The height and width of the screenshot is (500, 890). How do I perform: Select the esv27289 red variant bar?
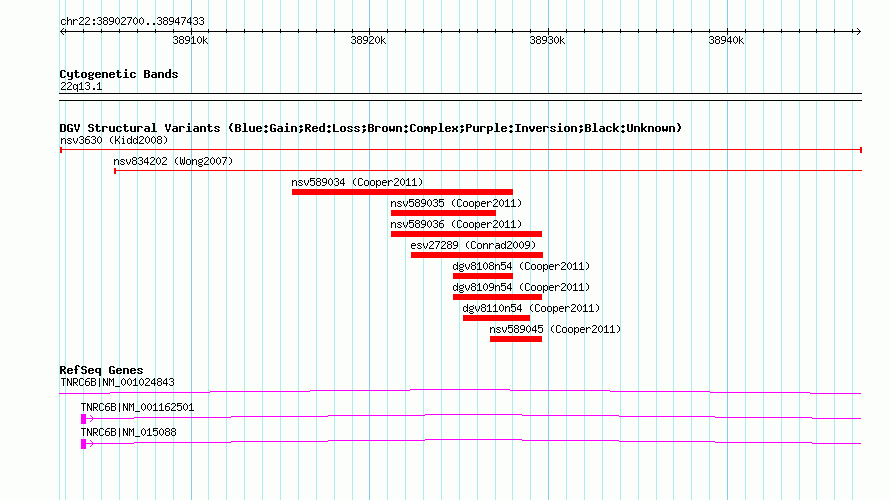(477, 255)
